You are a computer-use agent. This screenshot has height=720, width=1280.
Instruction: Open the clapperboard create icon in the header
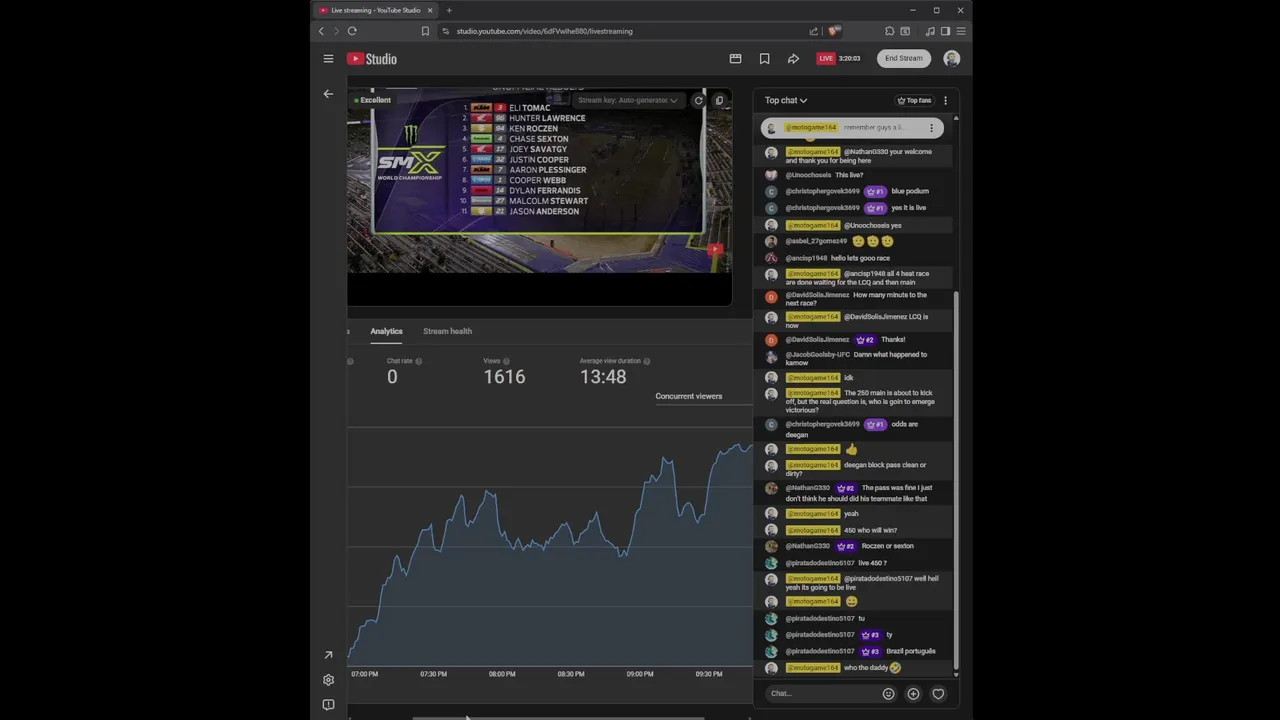(735, 59)
